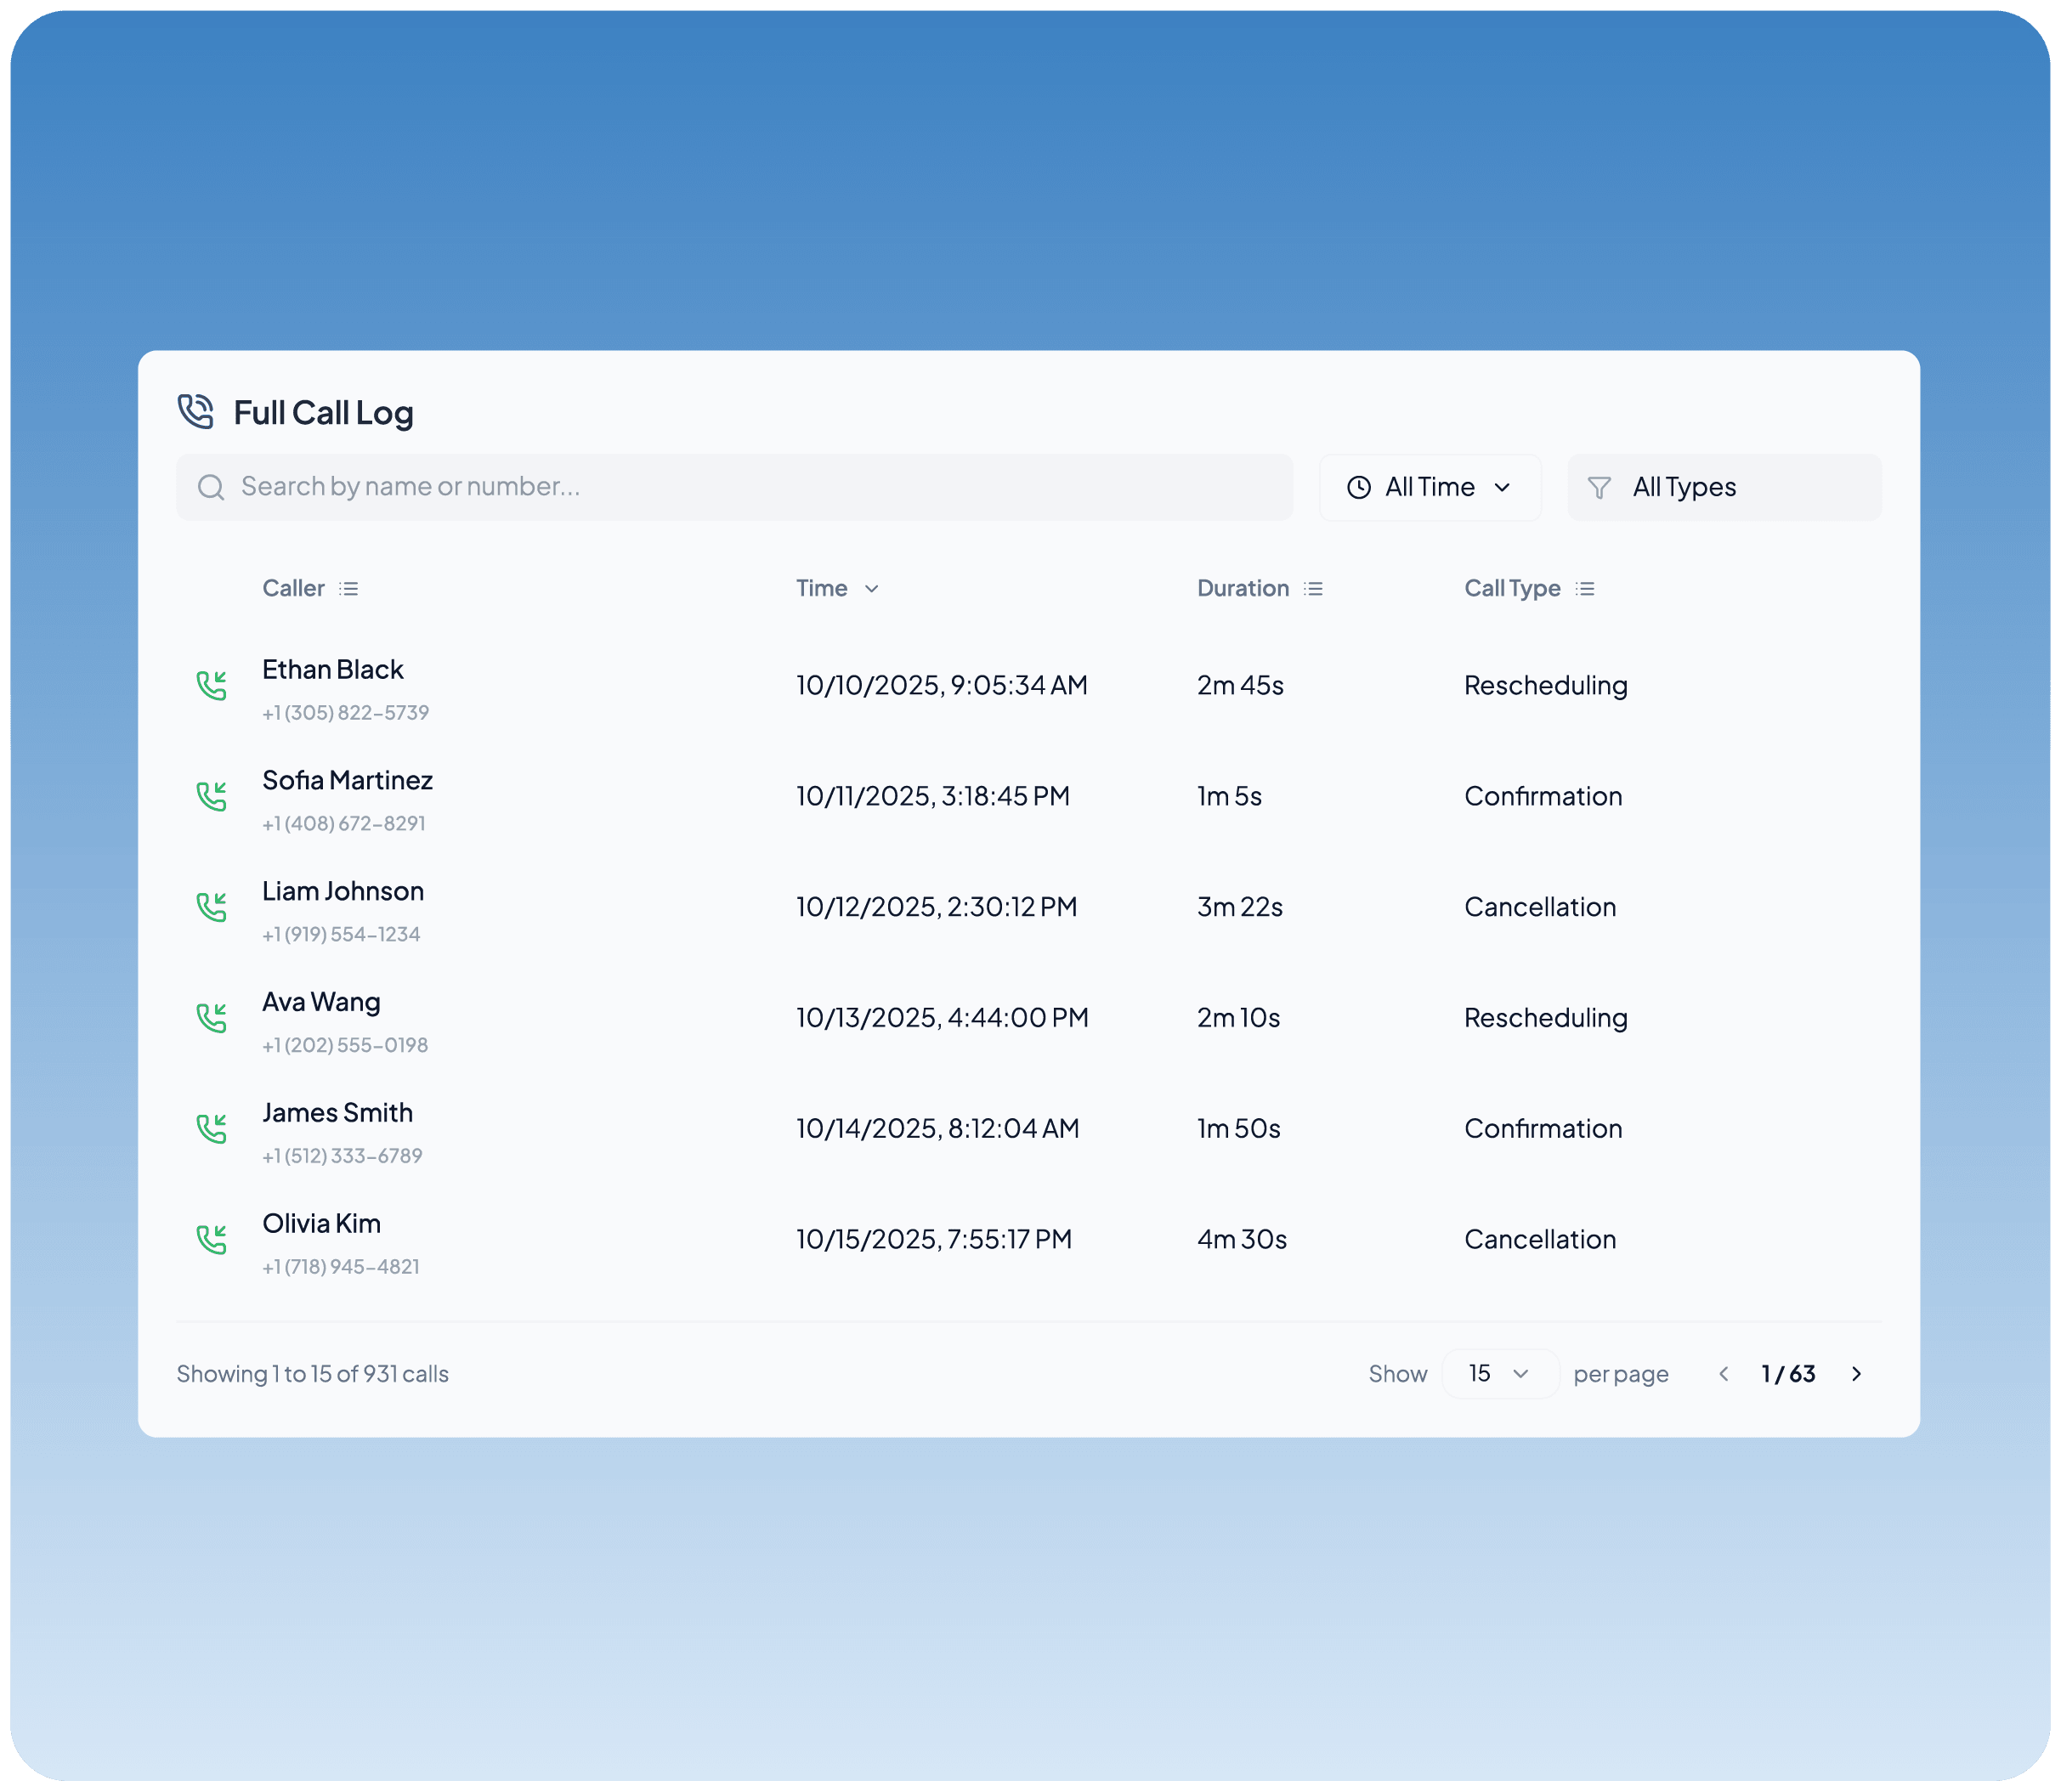Click the clock icon in All Time
Screen dimensions: 2061x1792
1358,488
